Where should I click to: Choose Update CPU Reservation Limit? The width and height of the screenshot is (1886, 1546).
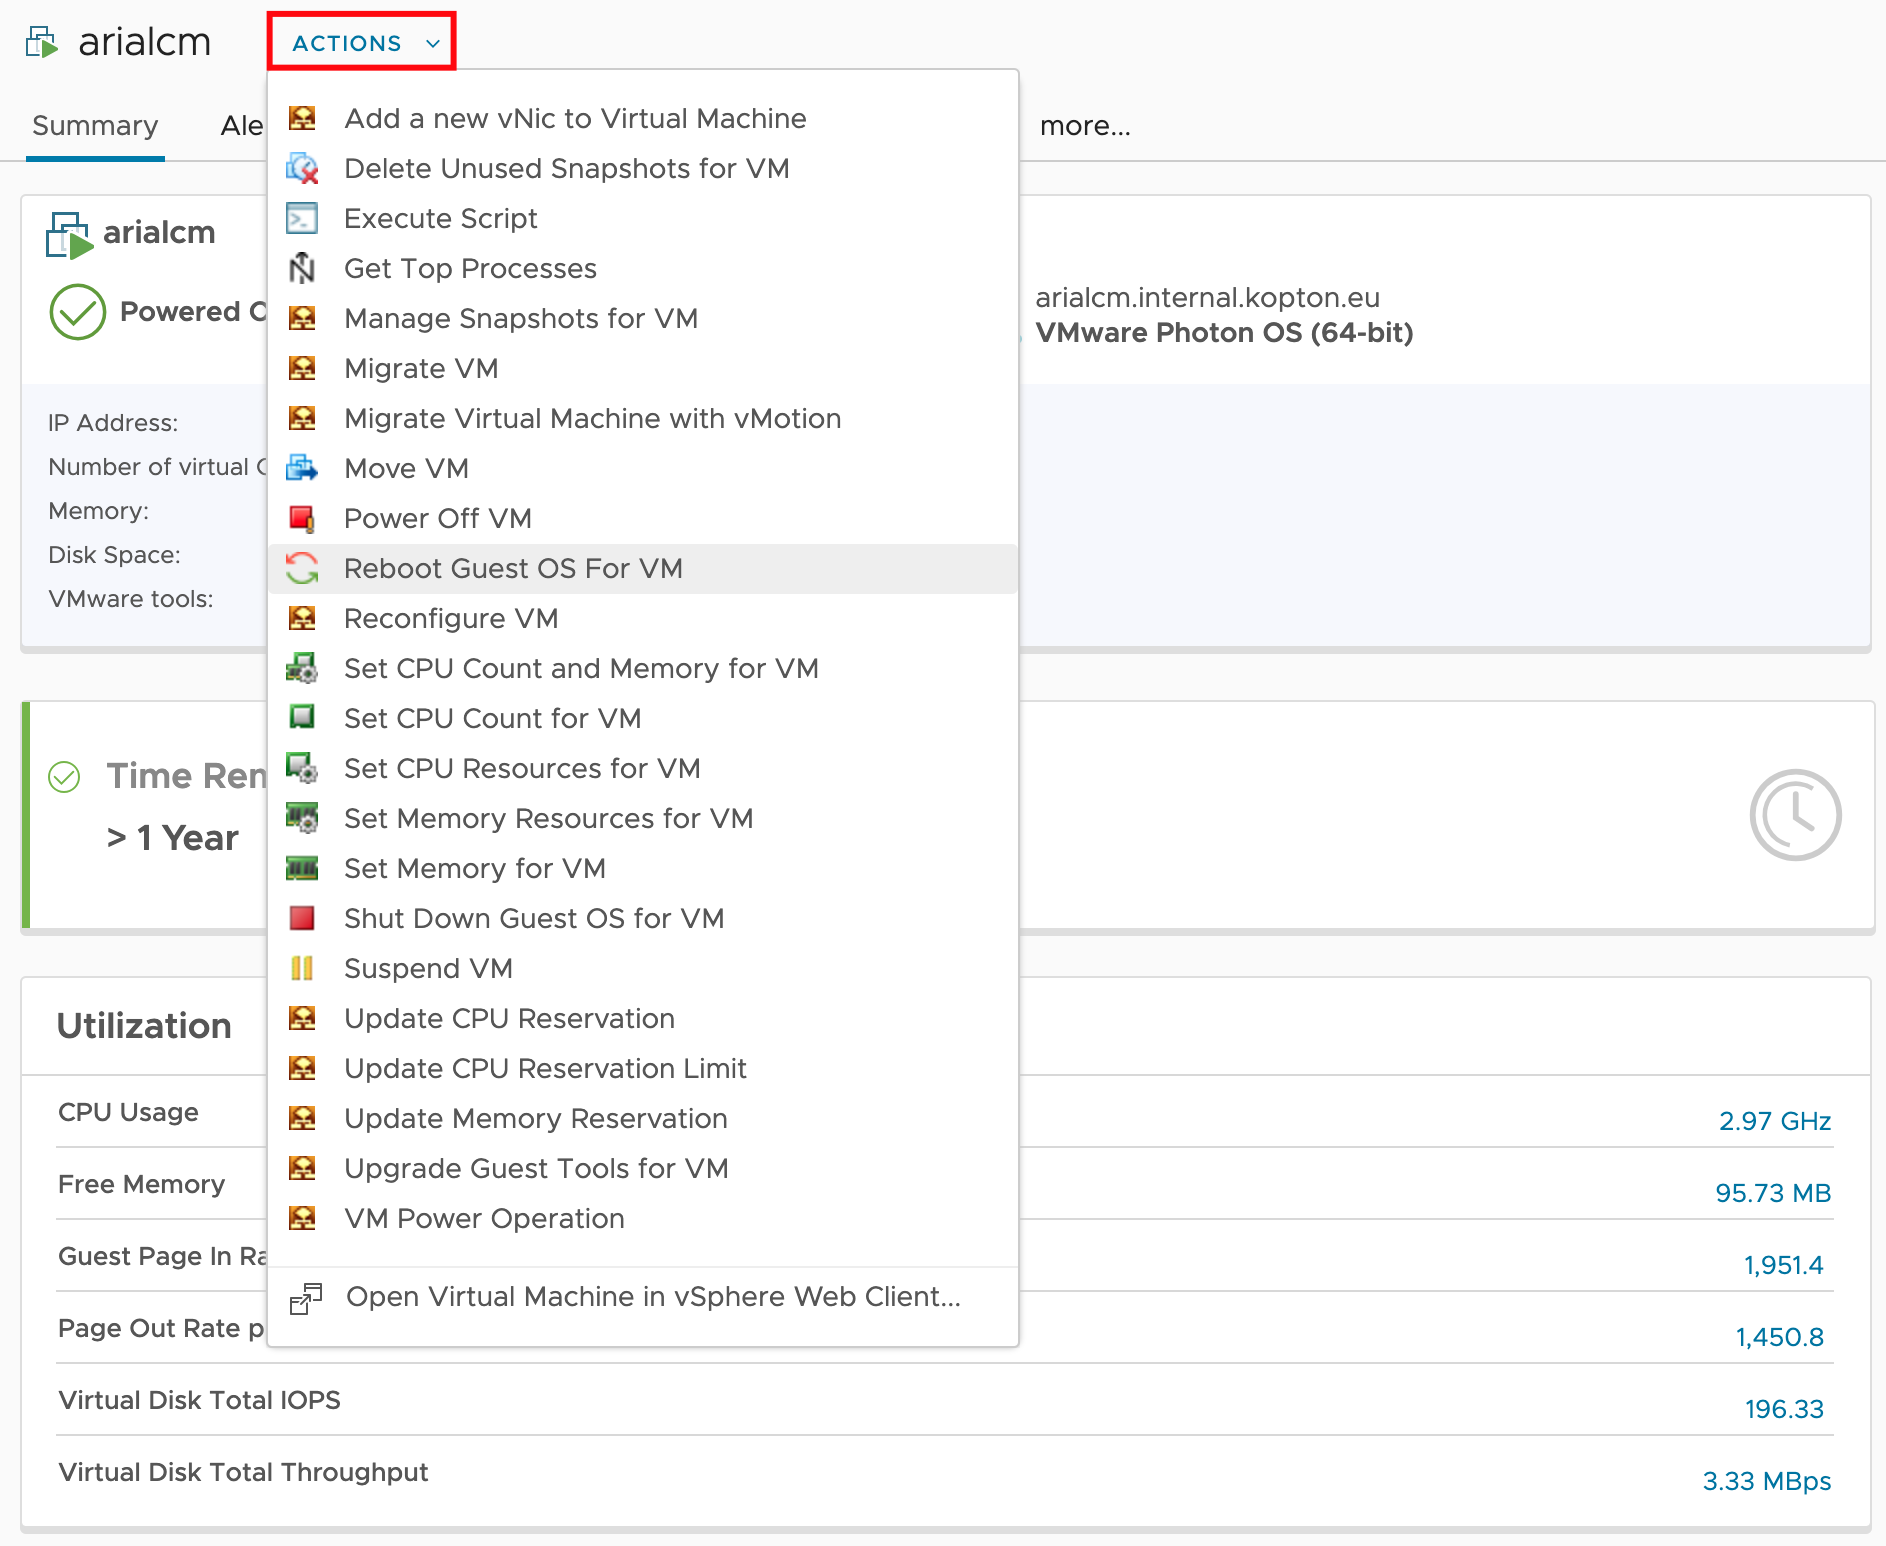pyautogui.click(x=643, y=1068)
